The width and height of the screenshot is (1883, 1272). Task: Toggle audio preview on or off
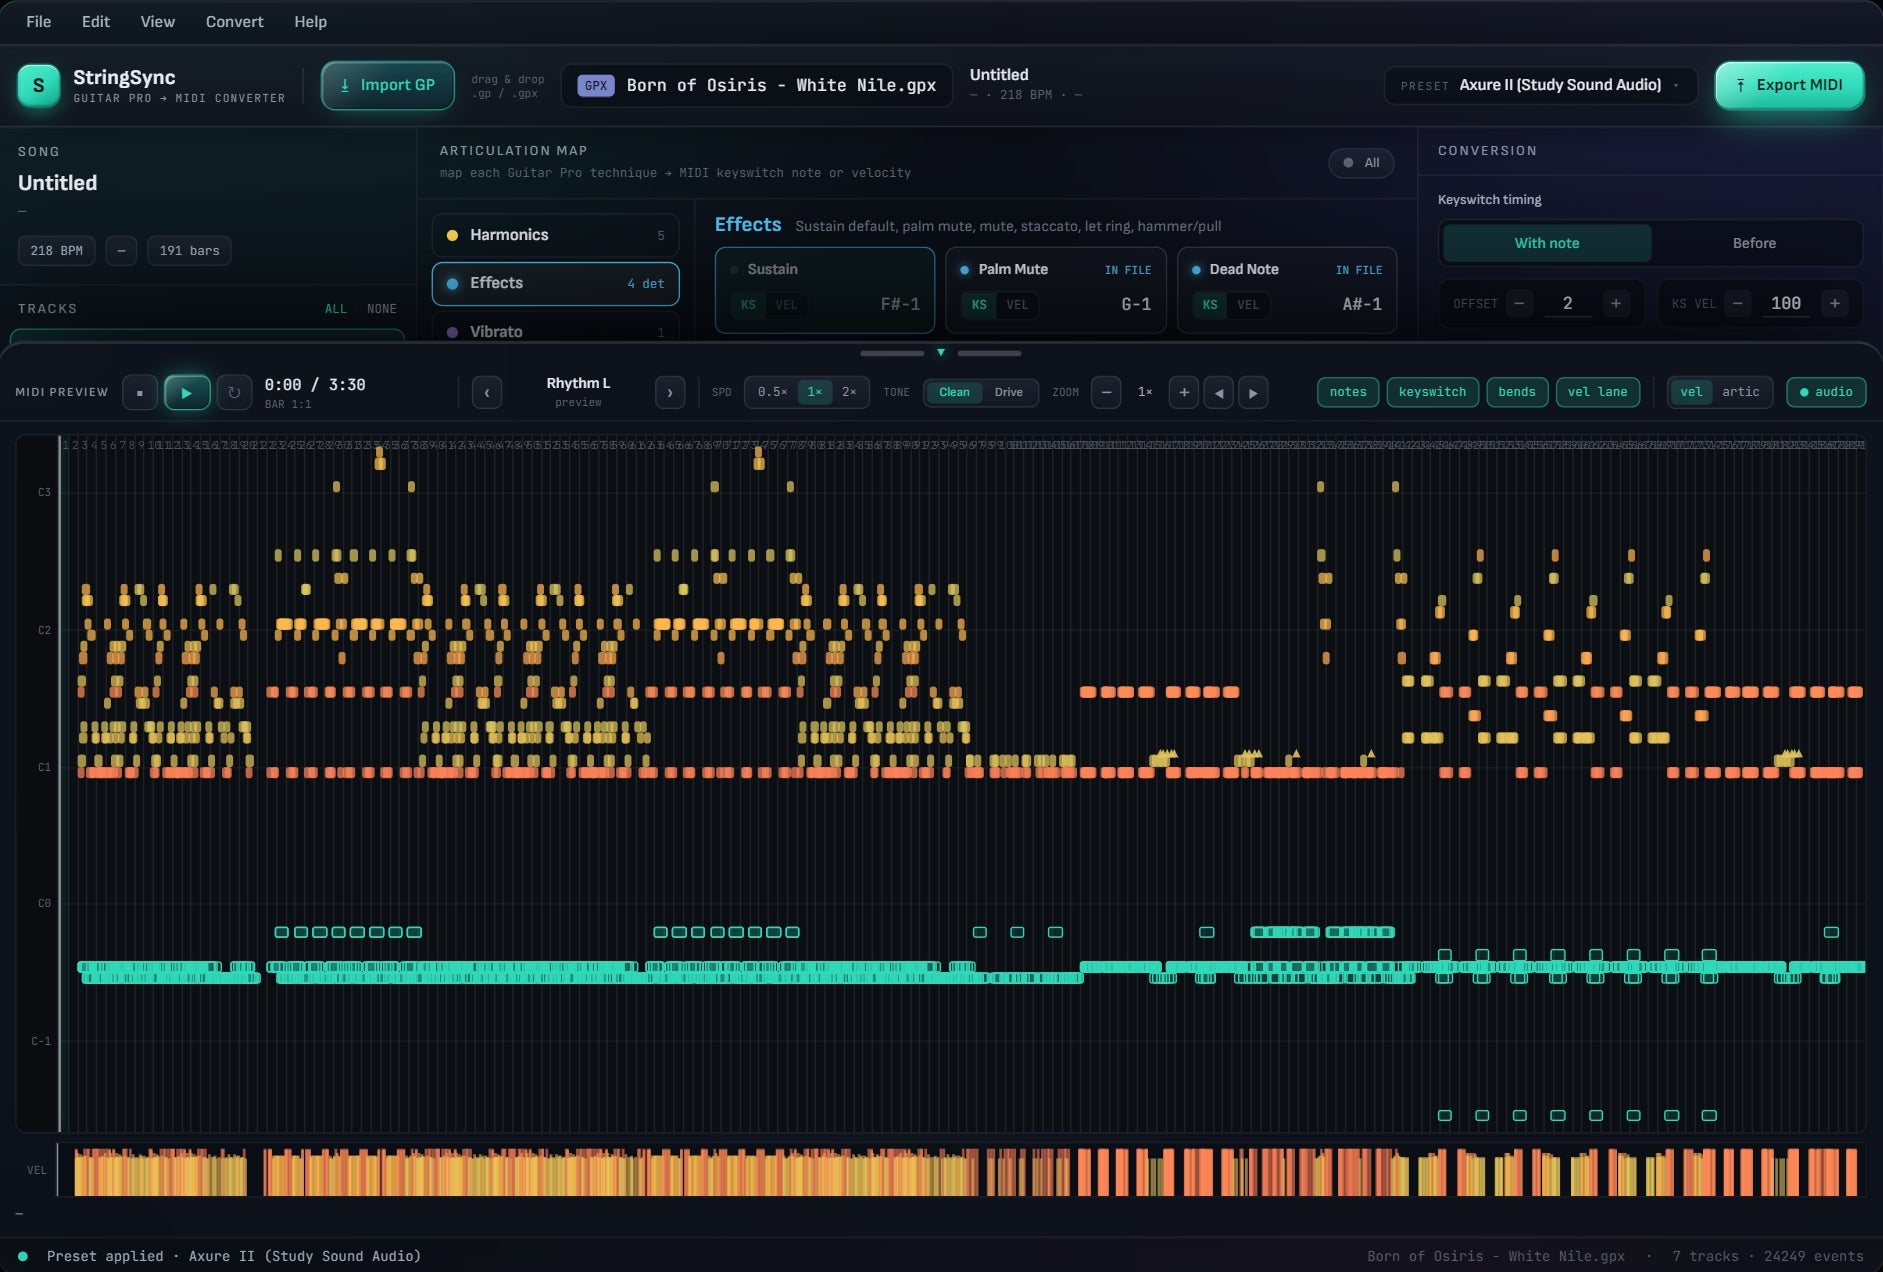pyautogui.click(x=1826, y=392)
